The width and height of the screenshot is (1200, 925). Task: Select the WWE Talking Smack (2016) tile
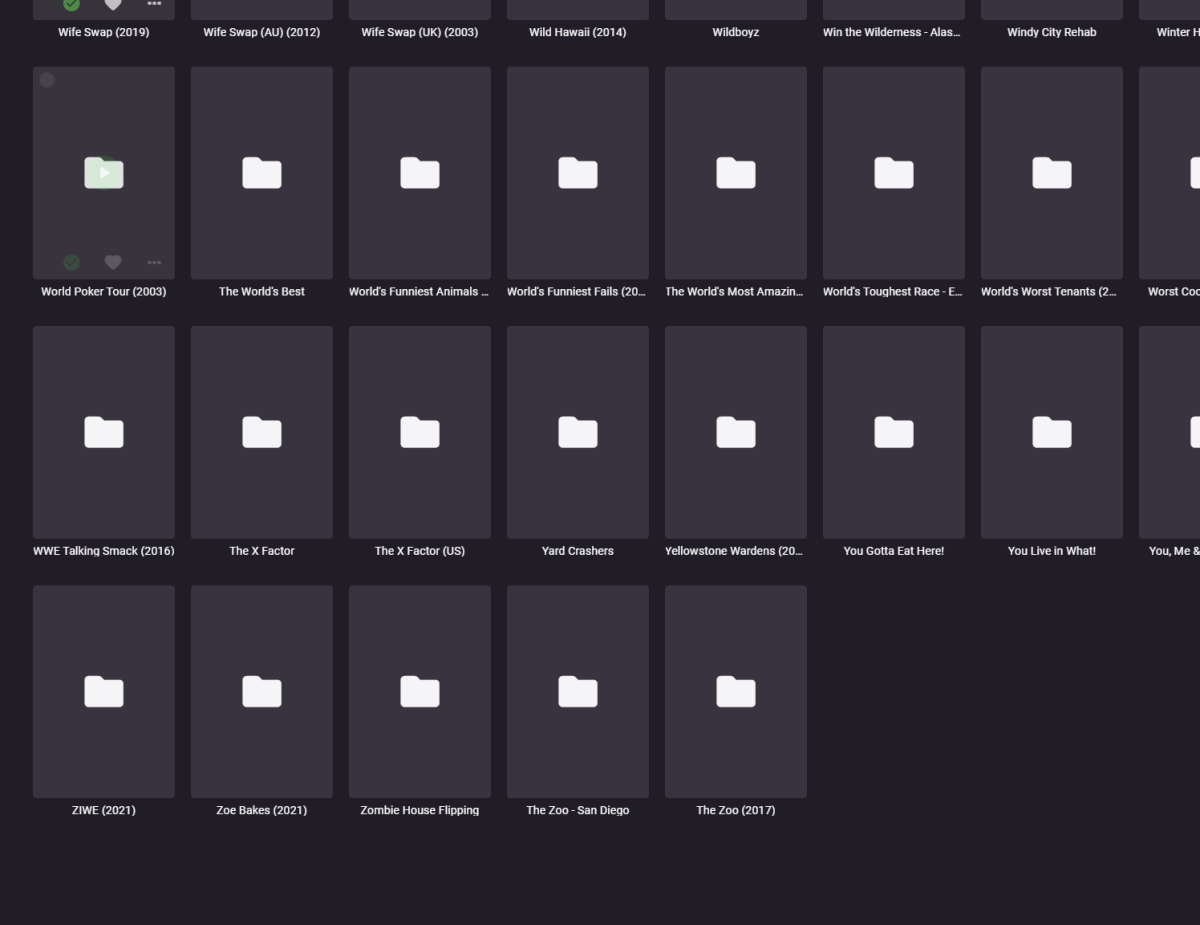[x=104, y=432]
